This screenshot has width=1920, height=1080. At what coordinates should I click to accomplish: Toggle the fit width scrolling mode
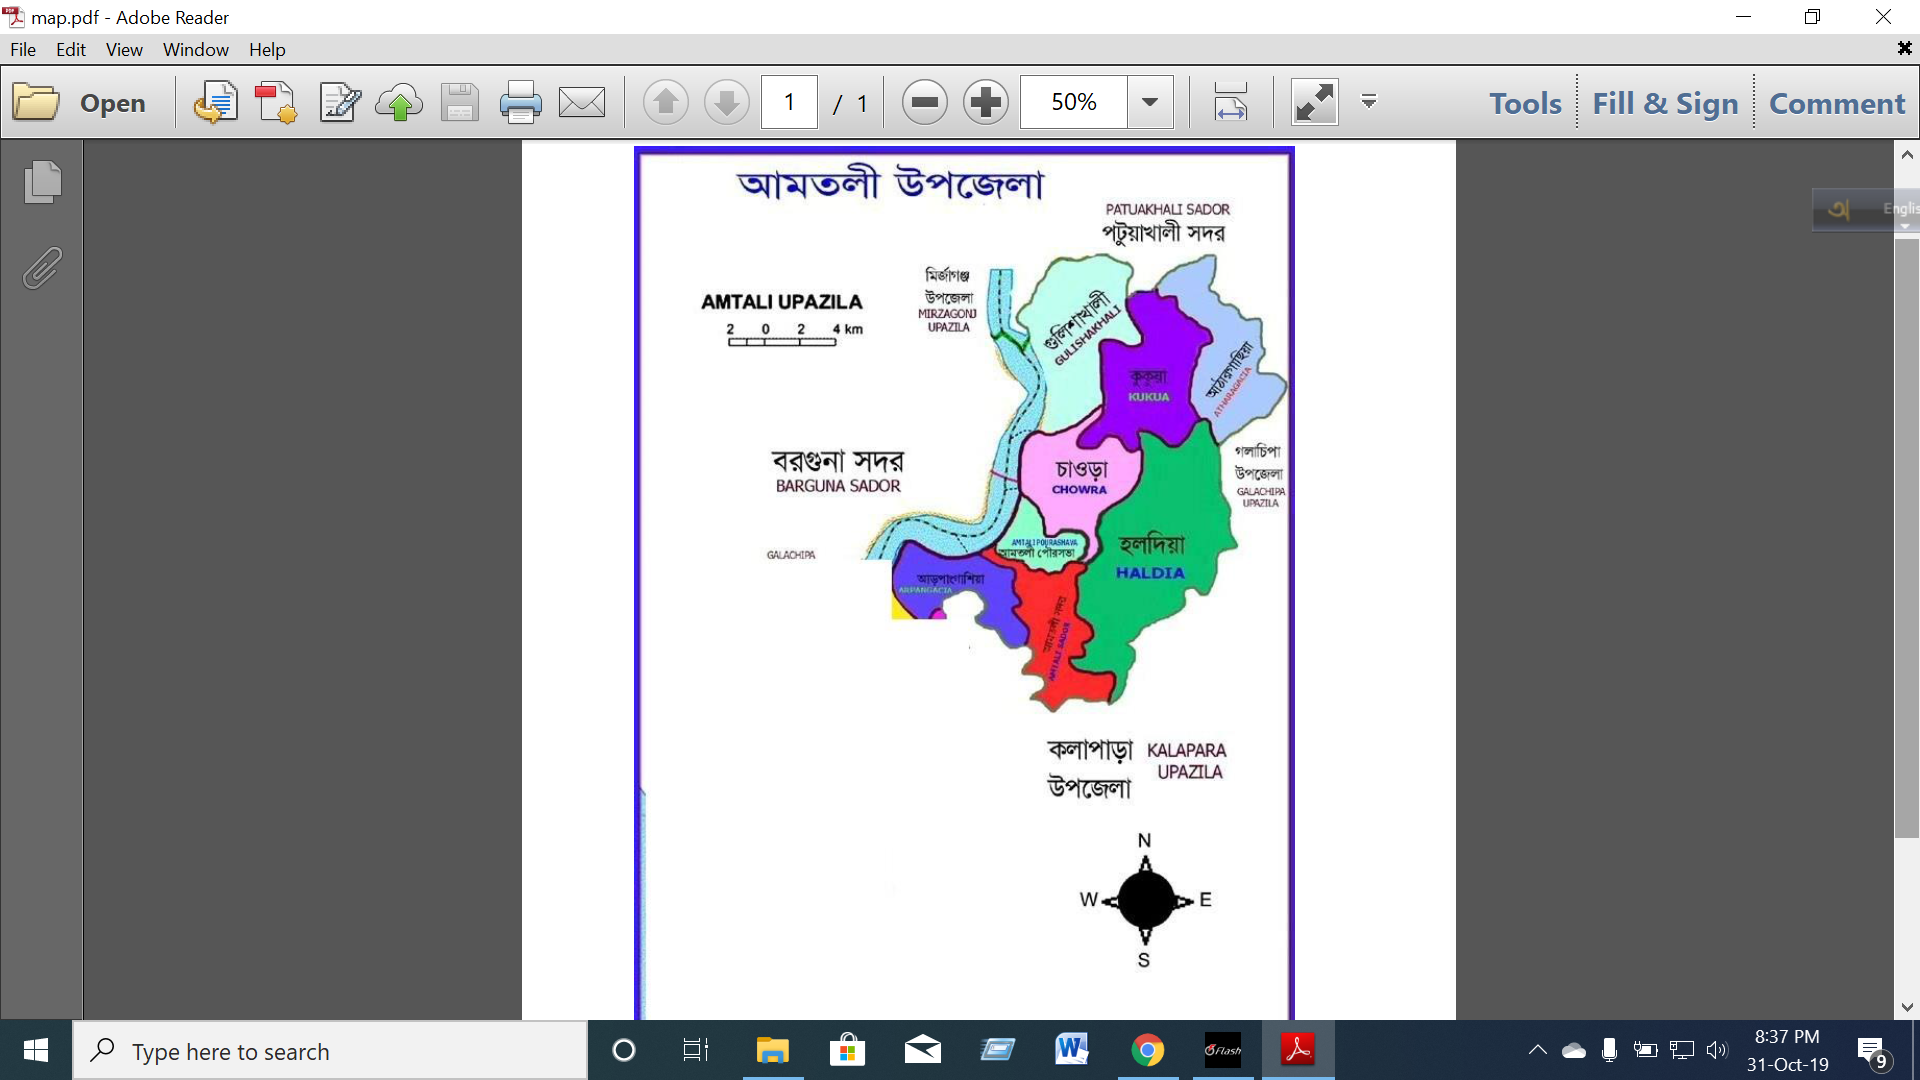tap(1231, 102)
